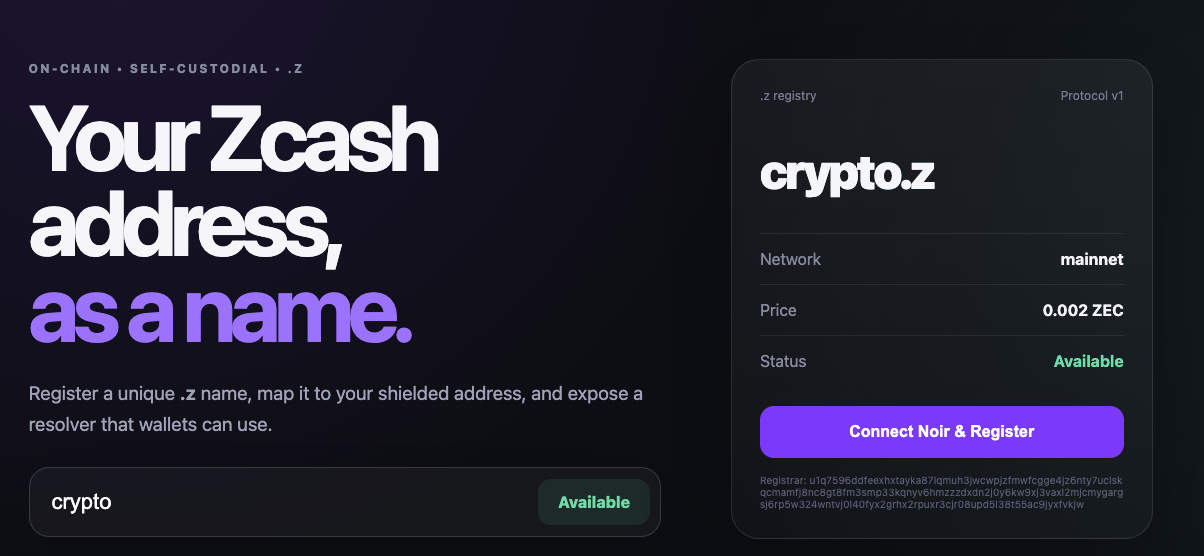Viewport: 1204px width, 556px height.
Task: Click the purple 'as a name.' headline
Action: 220,315
